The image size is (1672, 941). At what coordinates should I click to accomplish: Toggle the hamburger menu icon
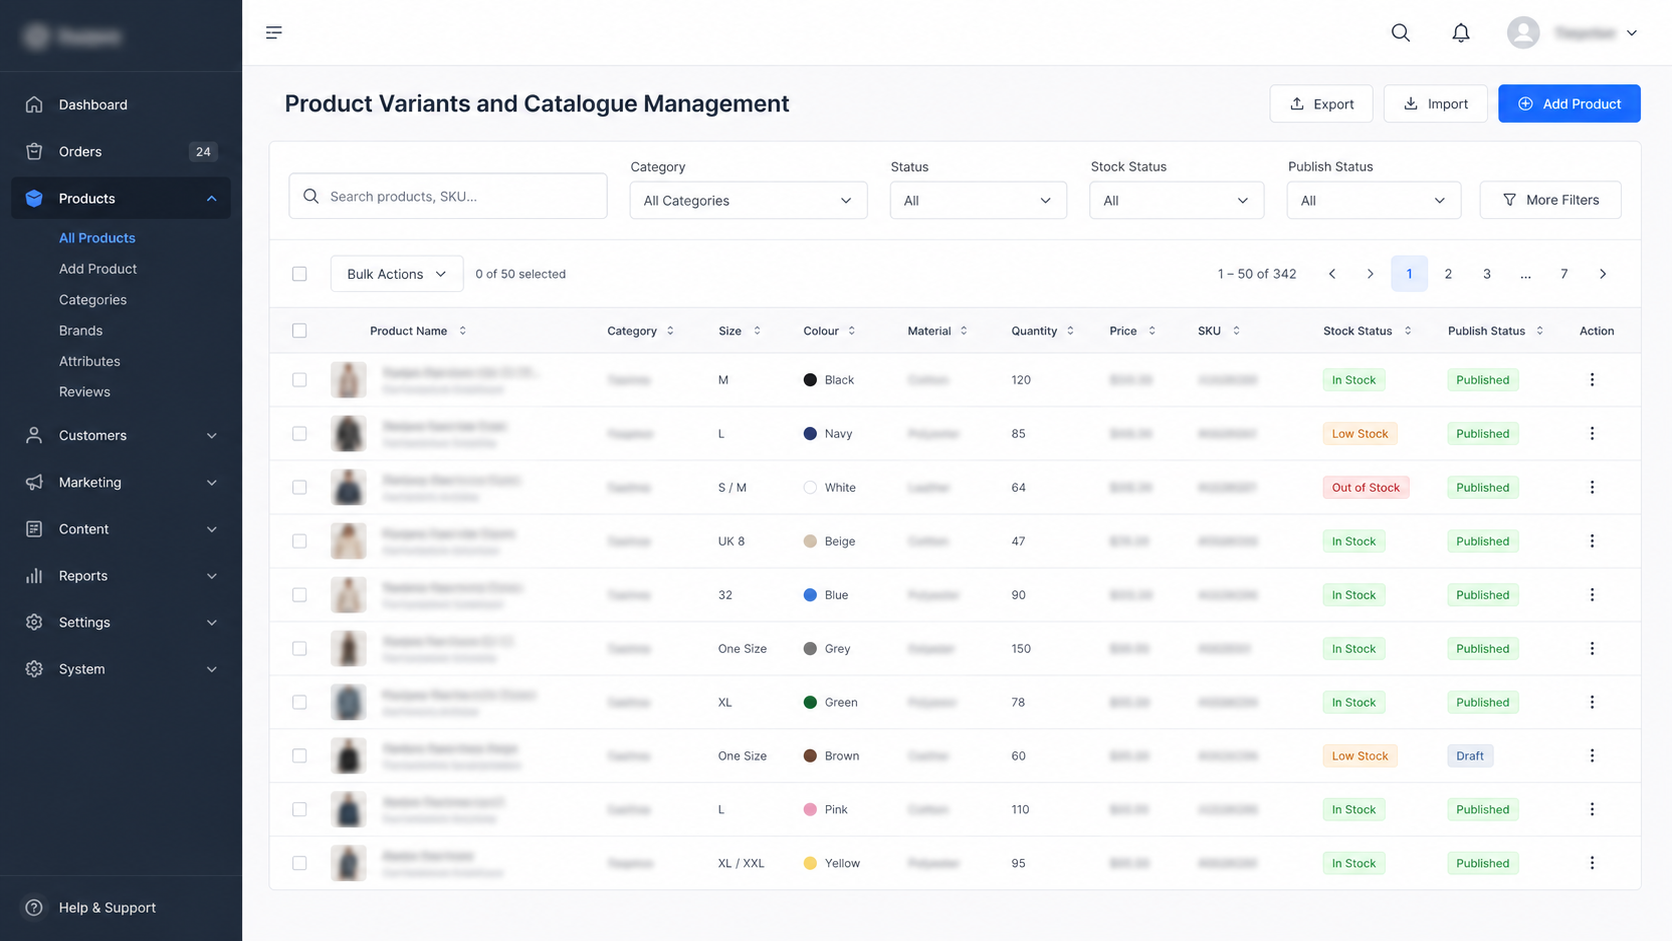[x=274, y=33]
